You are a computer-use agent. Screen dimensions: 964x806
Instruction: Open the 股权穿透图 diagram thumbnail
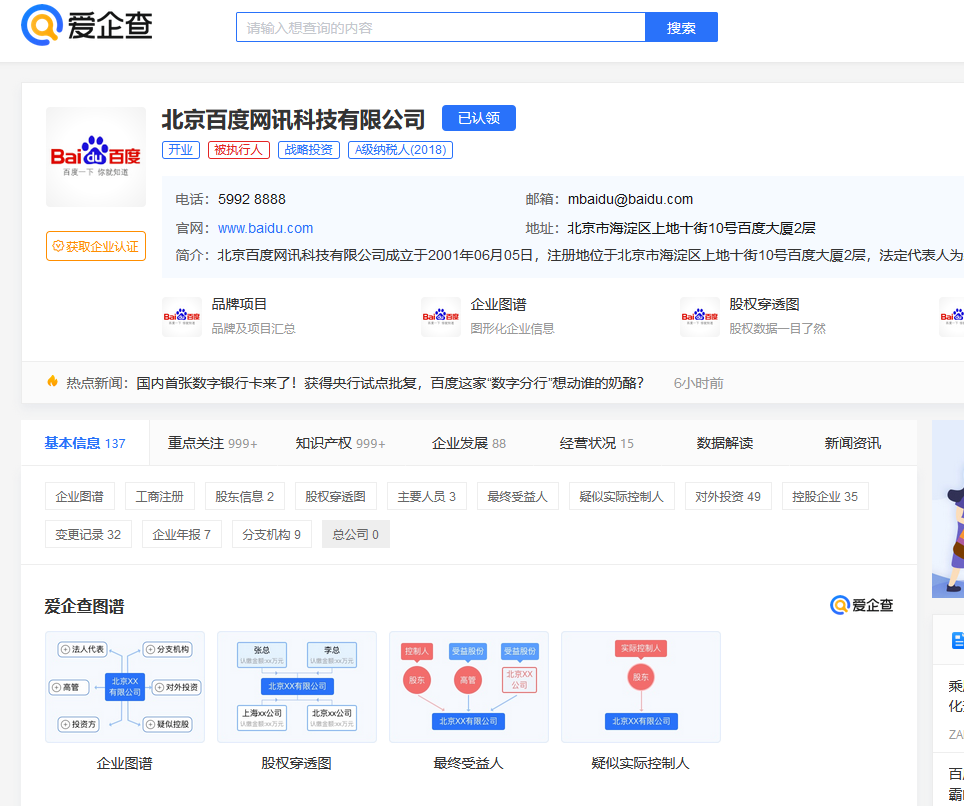click(297, 687)
